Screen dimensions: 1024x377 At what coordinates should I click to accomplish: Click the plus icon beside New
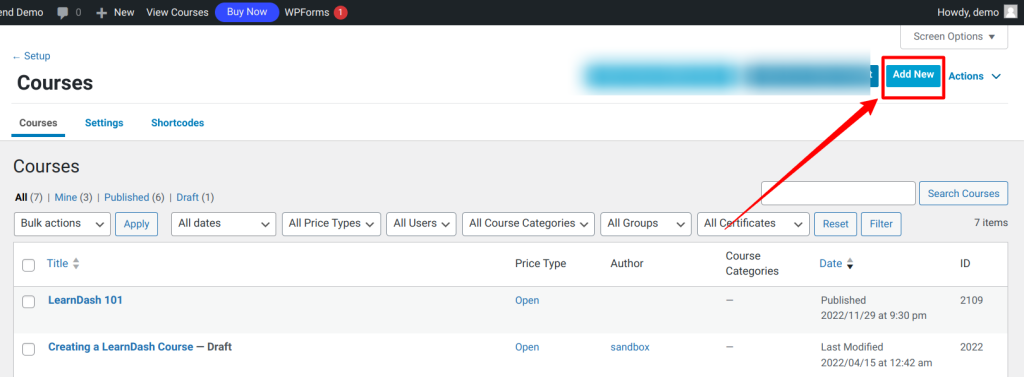coord(101,12)
